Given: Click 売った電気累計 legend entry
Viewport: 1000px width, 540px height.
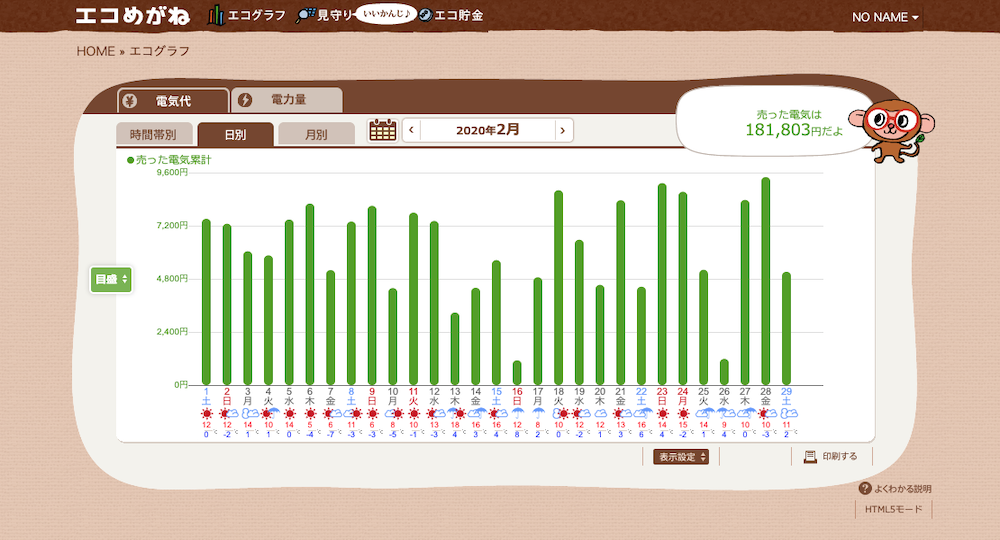Looking at the screenshot, I should [169, 160].
